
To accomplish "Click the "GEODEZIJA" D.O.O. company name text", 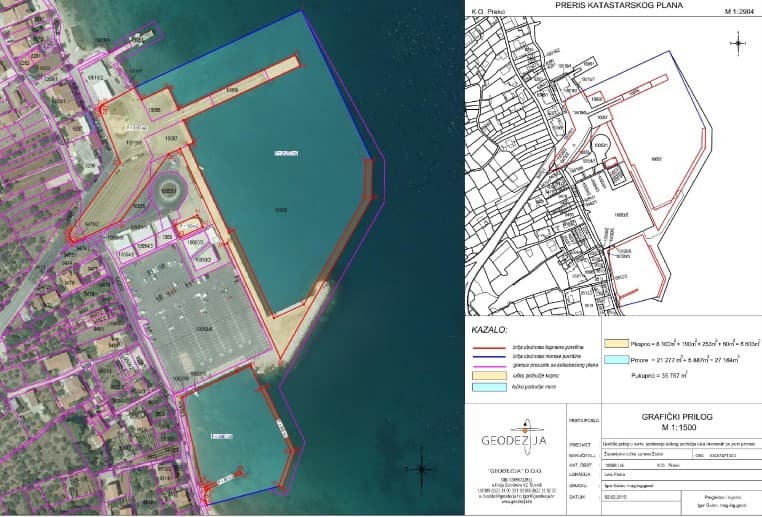I will click(515, 471).
